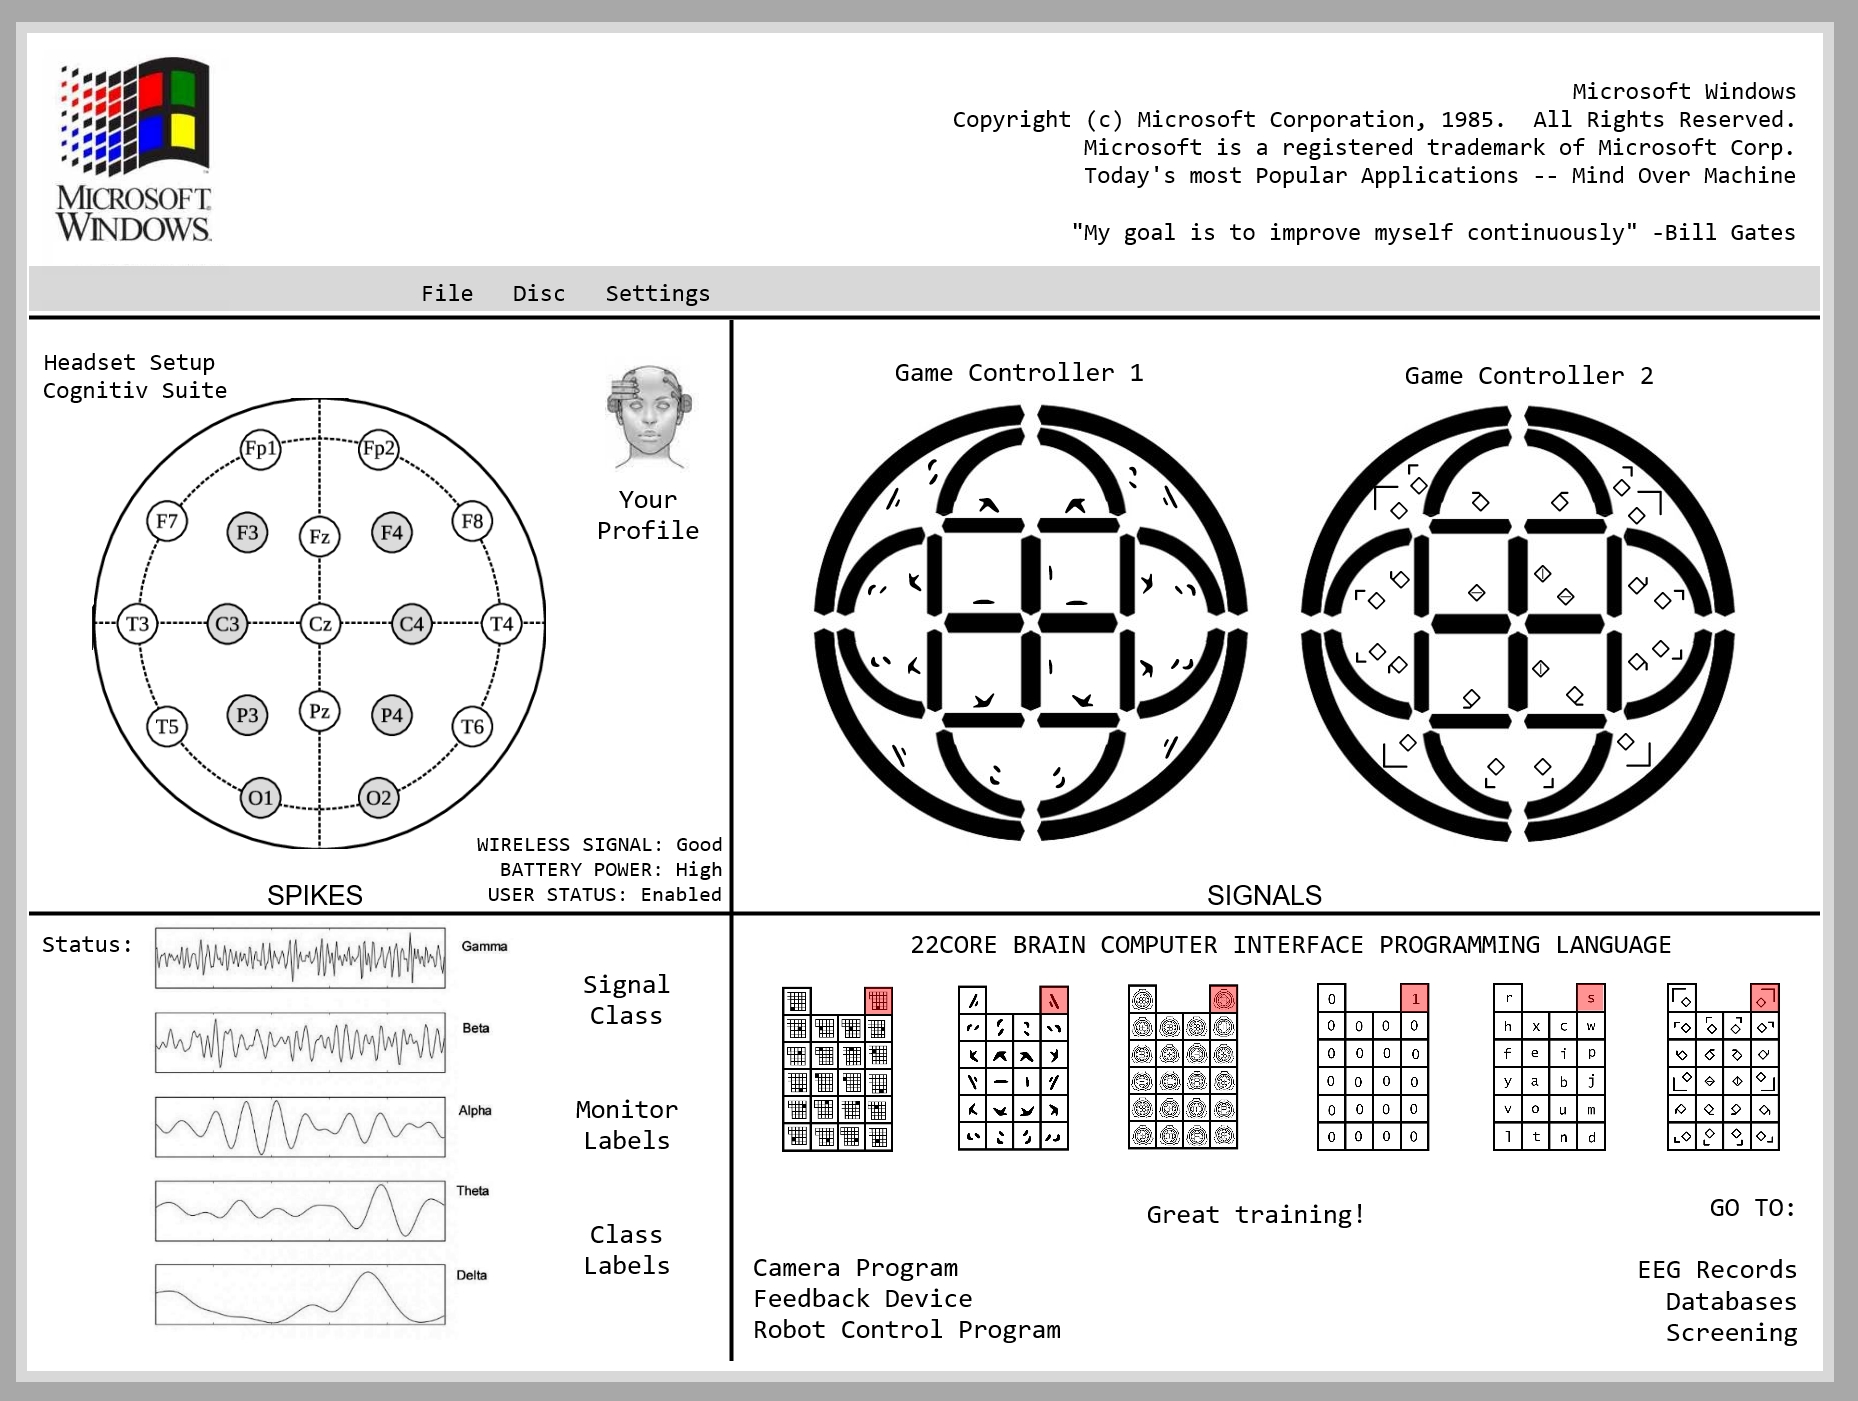This screenshot has width=1858, height=1401.
Task: Go to Screening
Action: [1731, 1333]
